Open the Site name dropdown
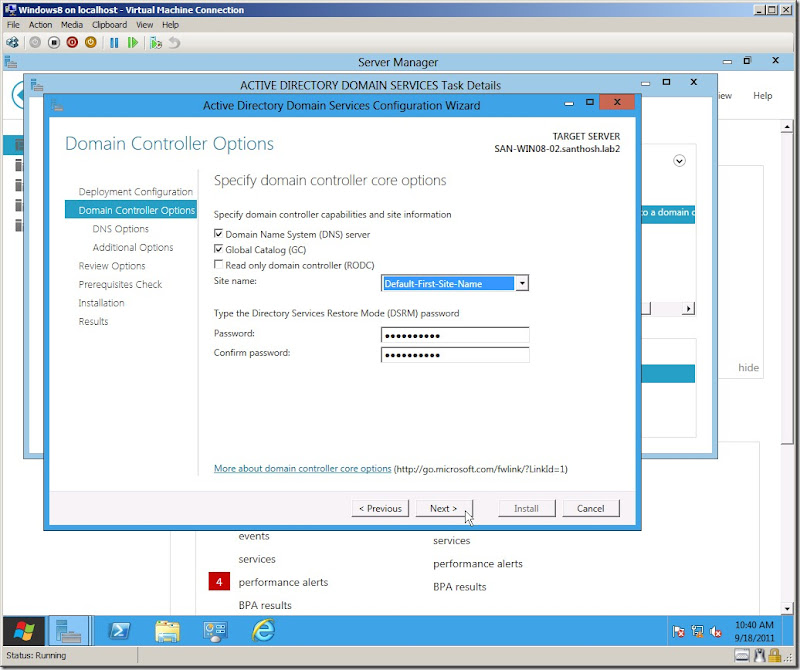800x670 pixels. tap(522, 284)
